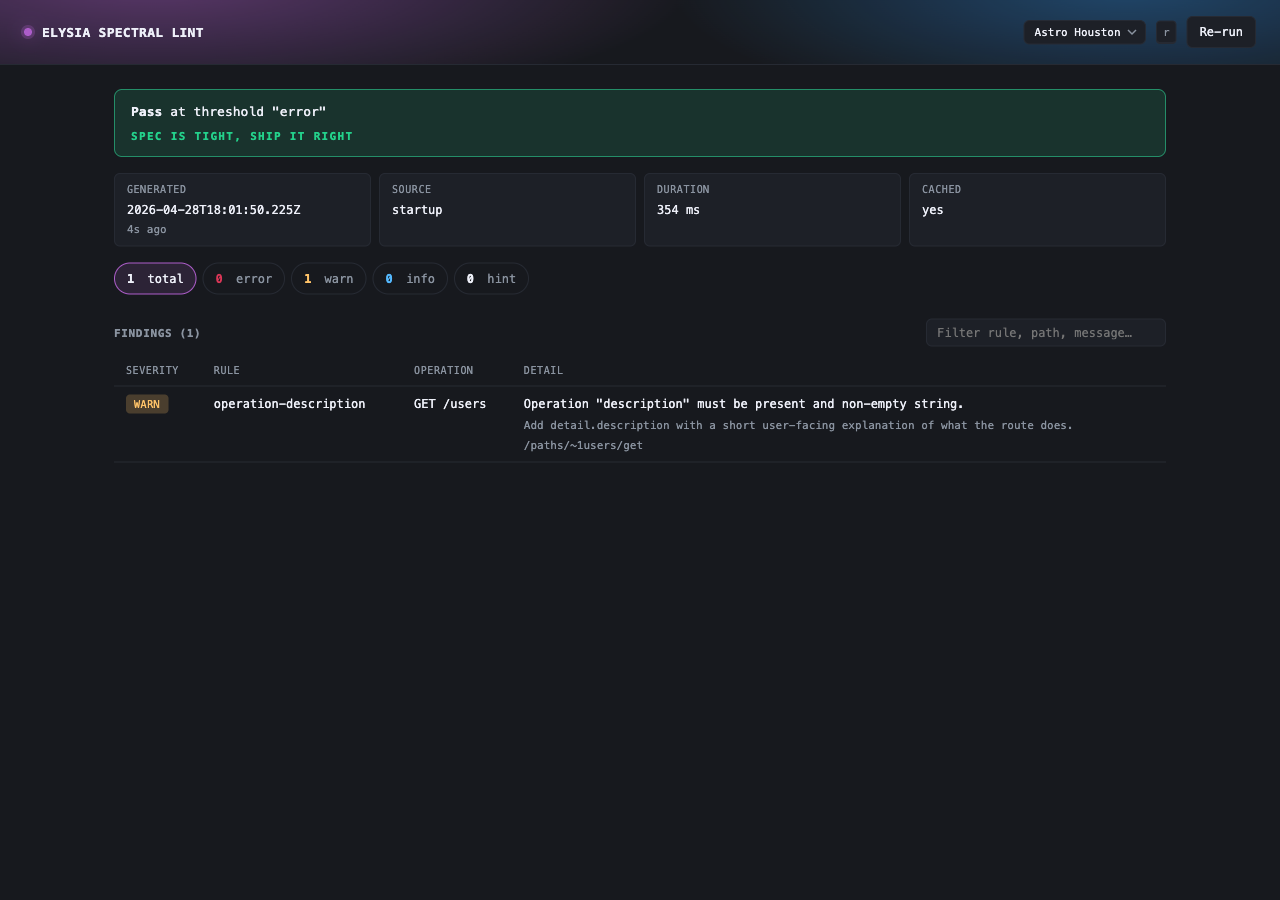Click the Re-run button

1221,32
